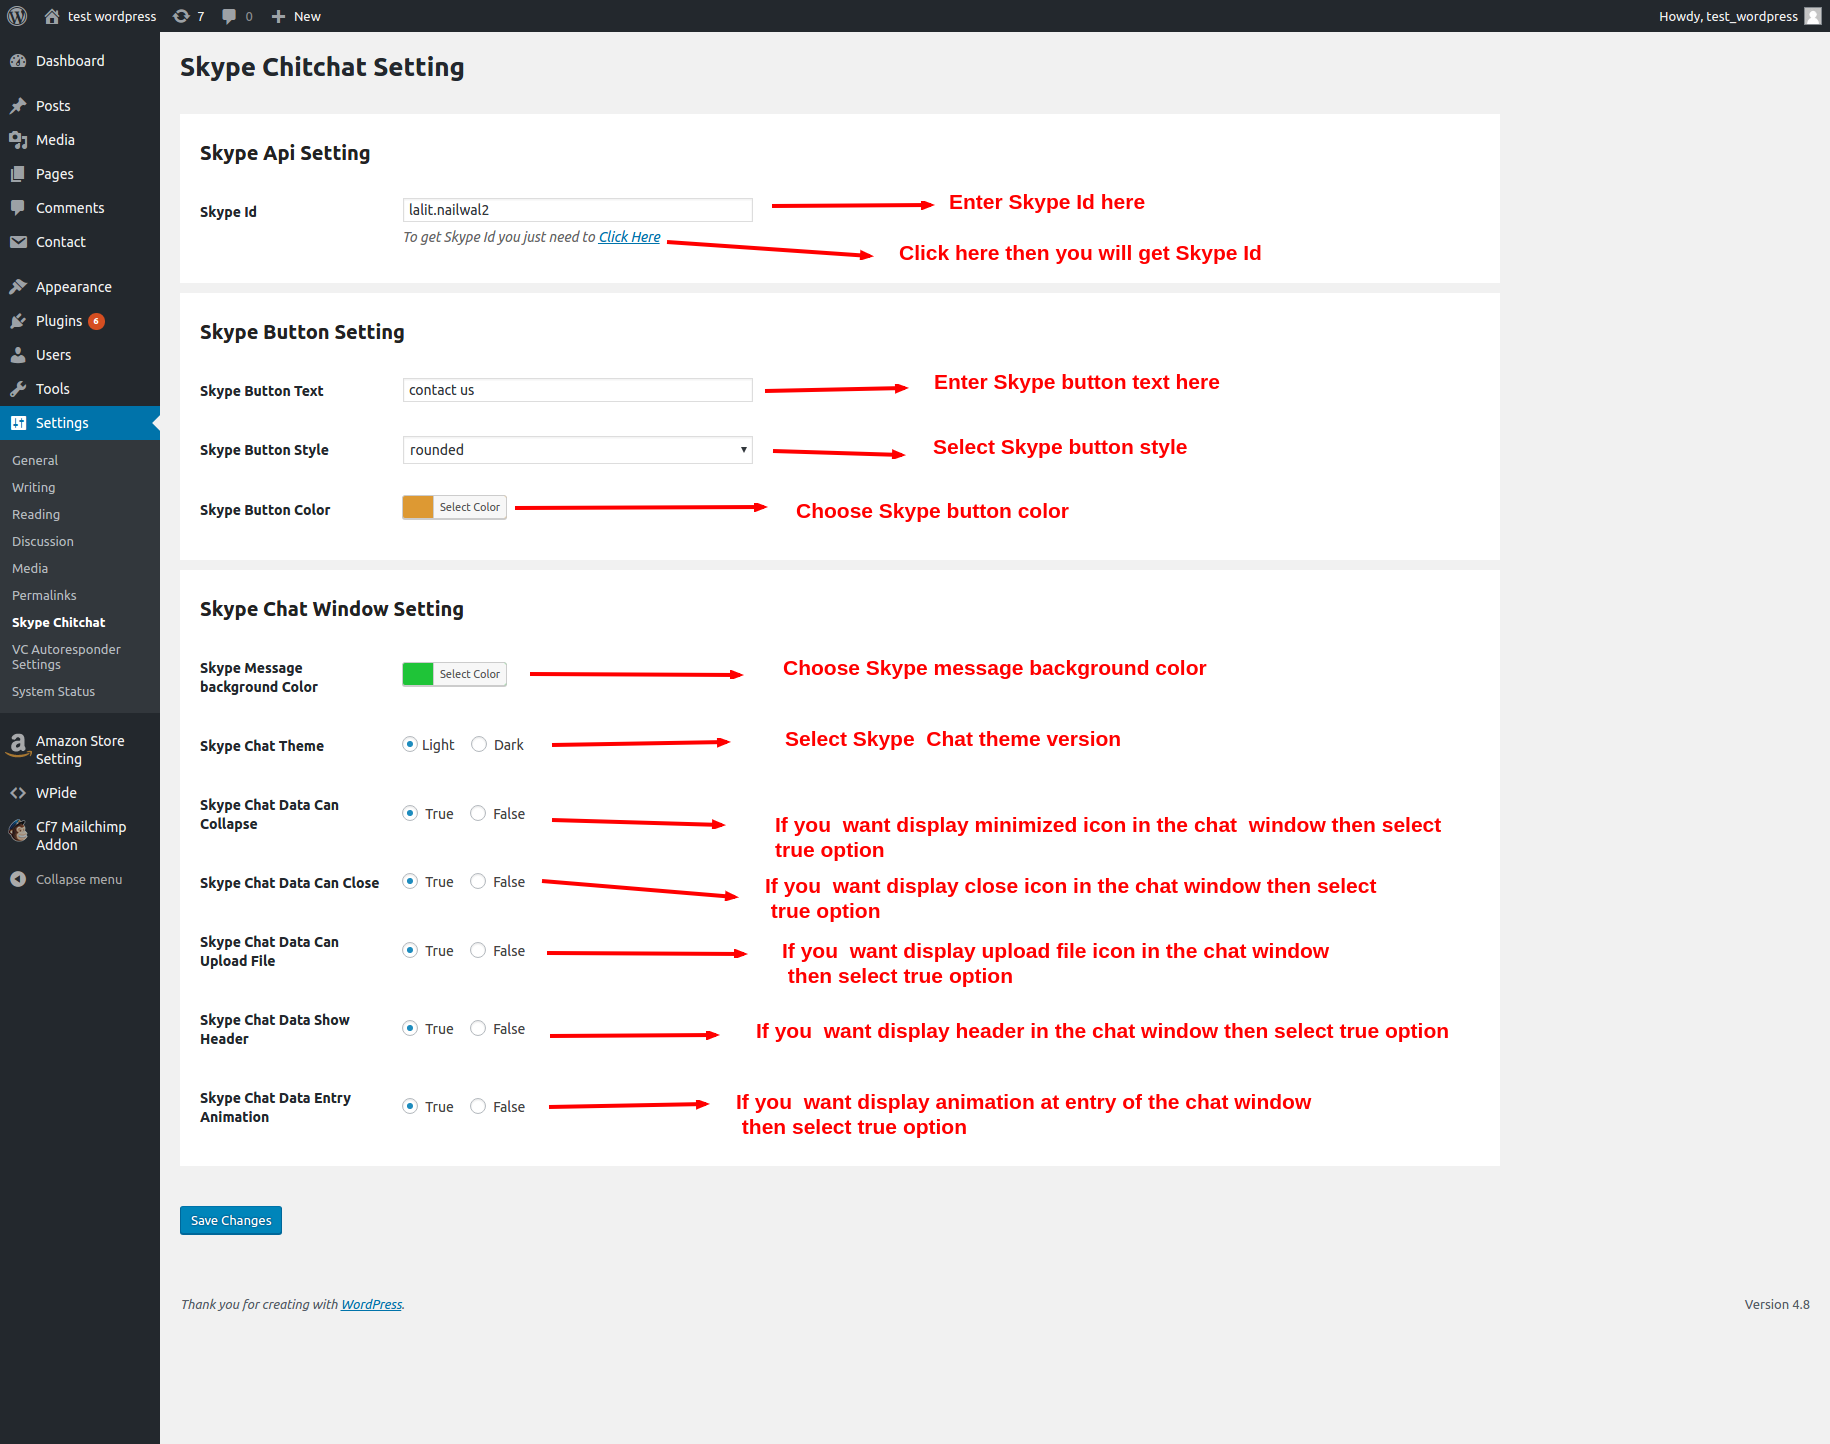
Task: Set Chat Data Can Close to False
Action: click(x=478, y=881)
